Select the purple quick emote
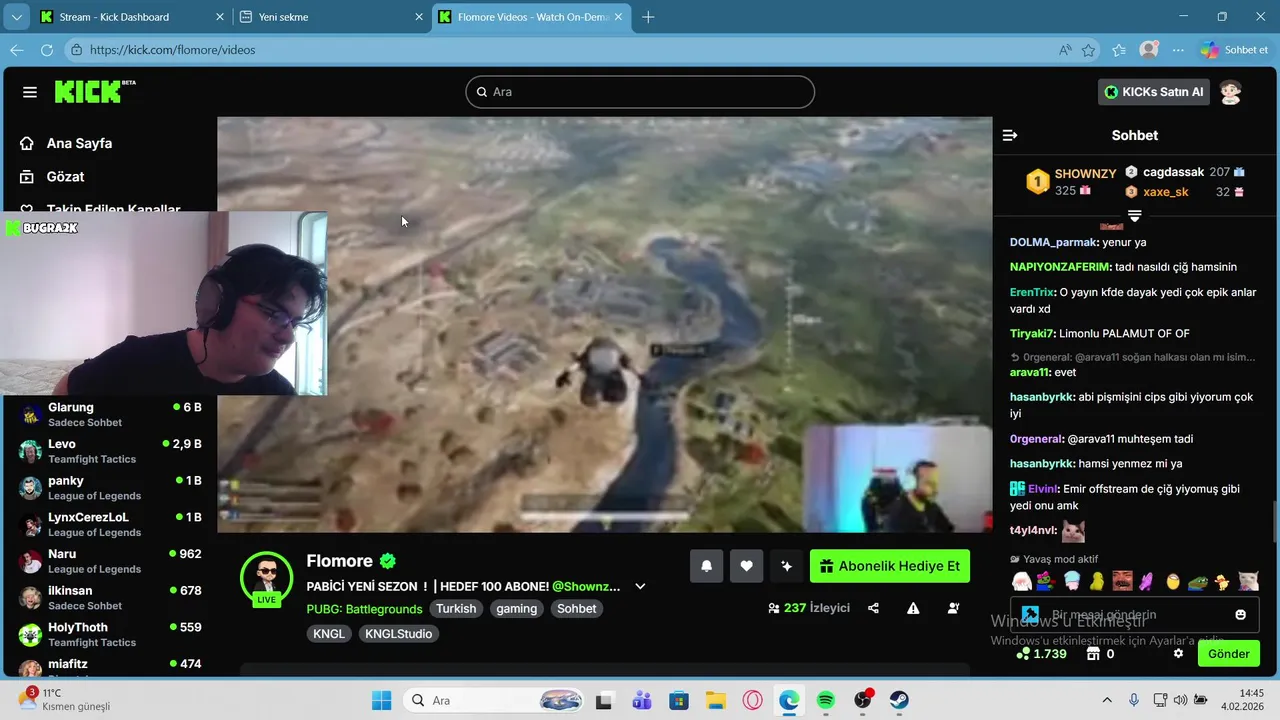Image resolution: width=1280 pixels, height=720 pixels. tap(1147, 581)
